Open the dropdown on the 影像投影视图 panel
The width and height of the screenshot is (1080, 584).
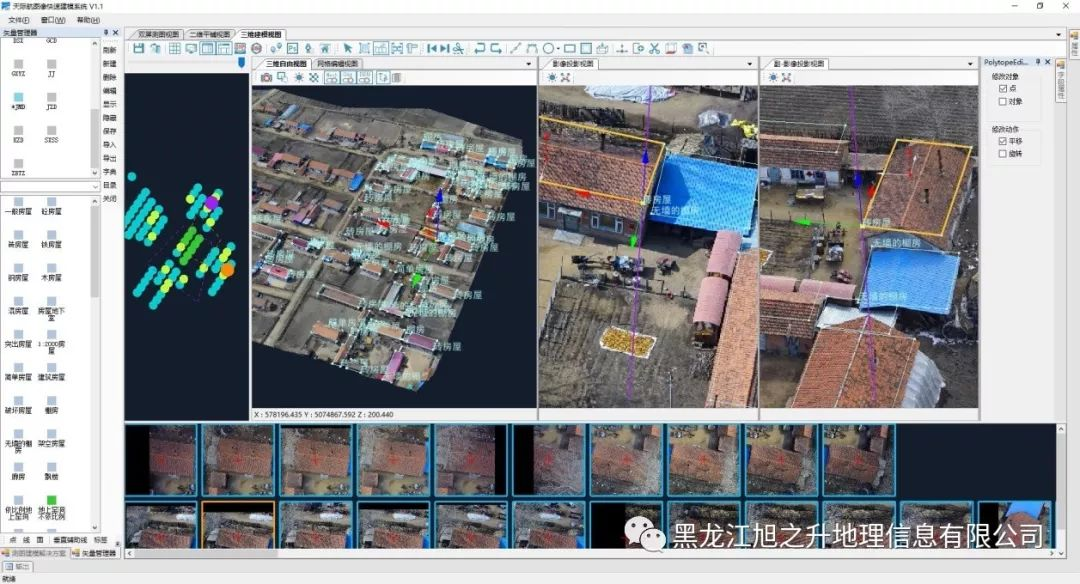pyautogui.click(x=750, y=62)
